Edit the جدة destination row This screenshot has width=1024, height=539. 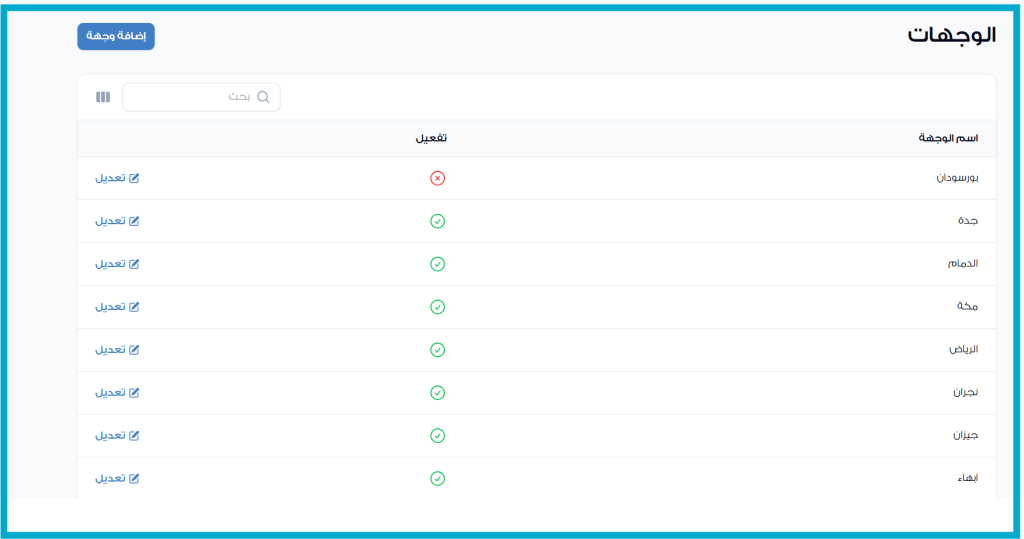click(117, 221)
